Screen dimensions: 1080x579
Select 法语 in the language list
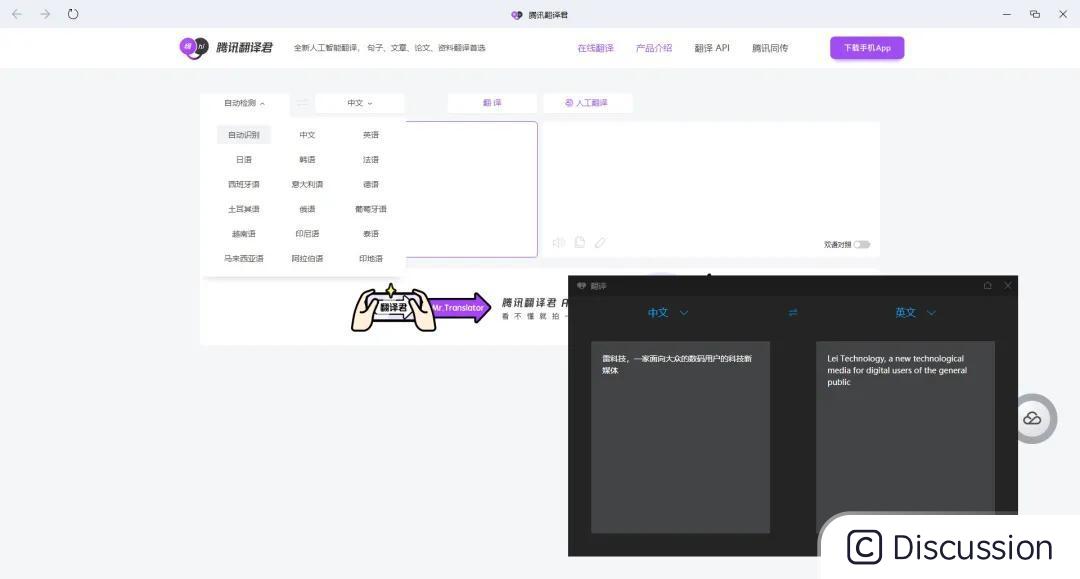pos(371,160)
